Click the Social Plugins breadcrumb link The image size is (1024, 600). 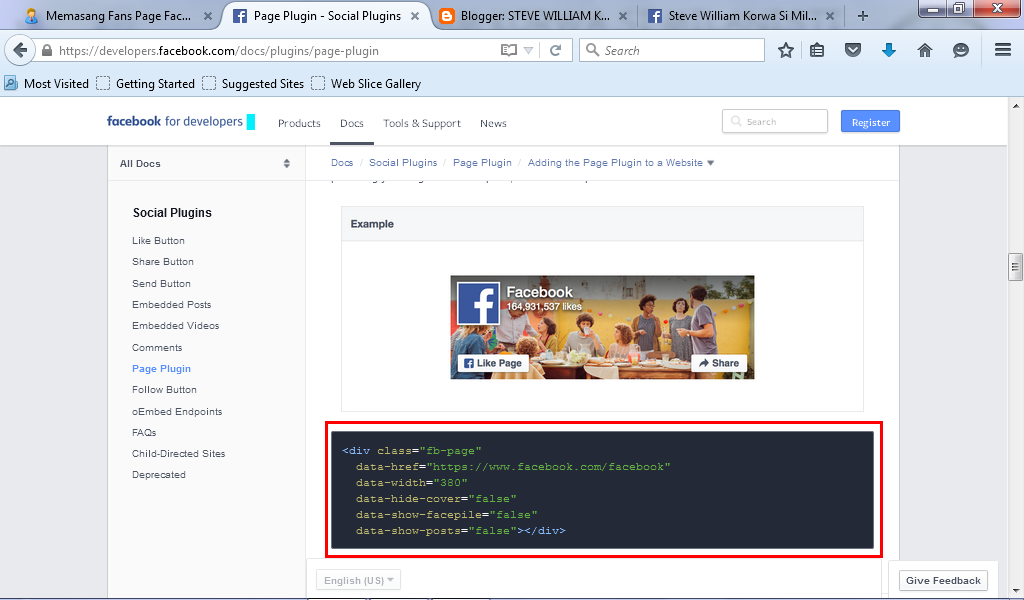coord(403,163)
